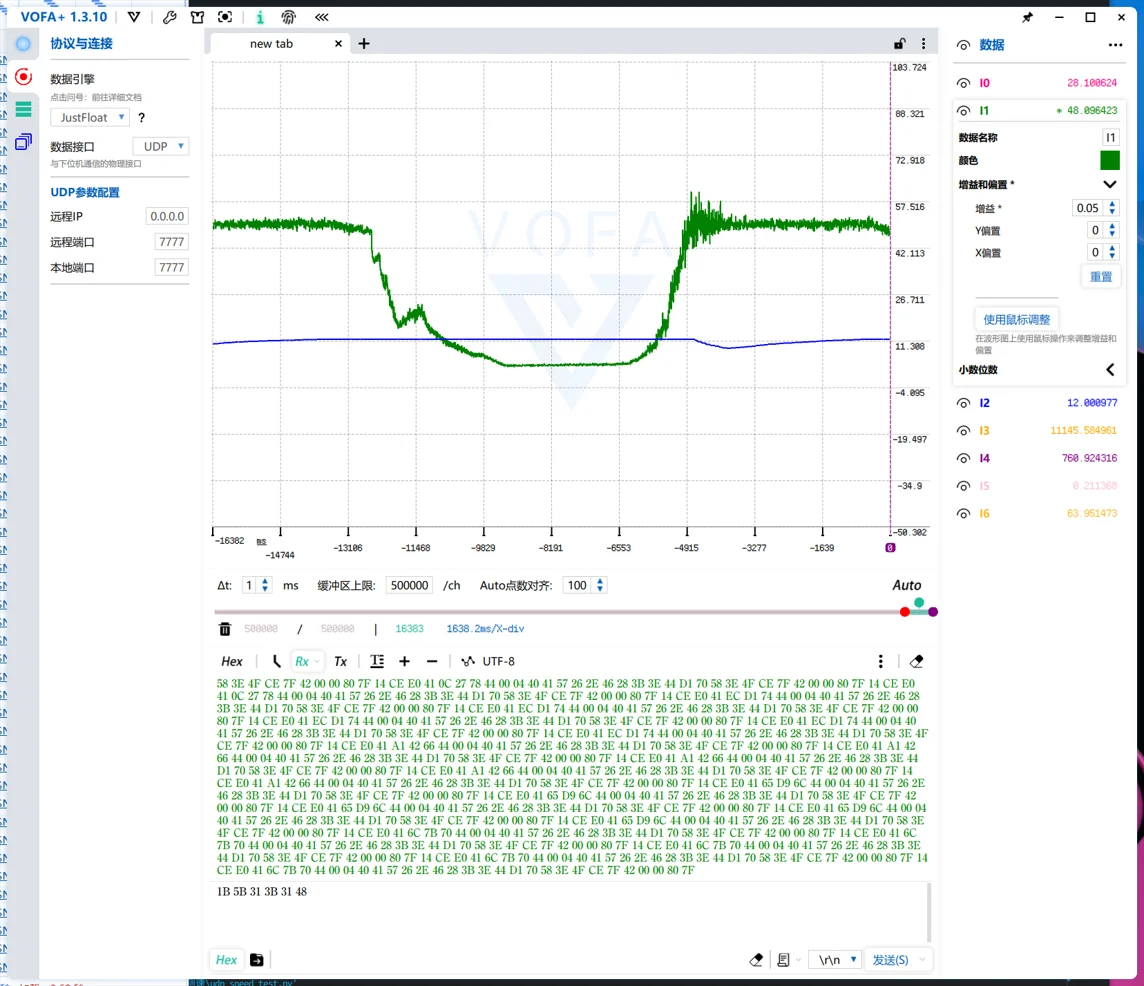Clear receive area with eraser icon
The image size is (1144, 986).
click(x=916, y=661)
